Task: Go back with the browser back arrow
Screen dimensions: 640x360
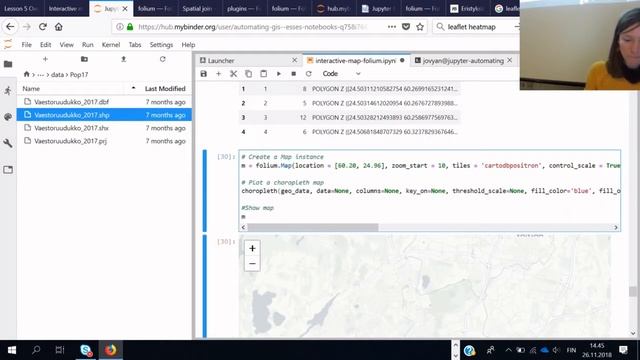Action: pos(10,27)
